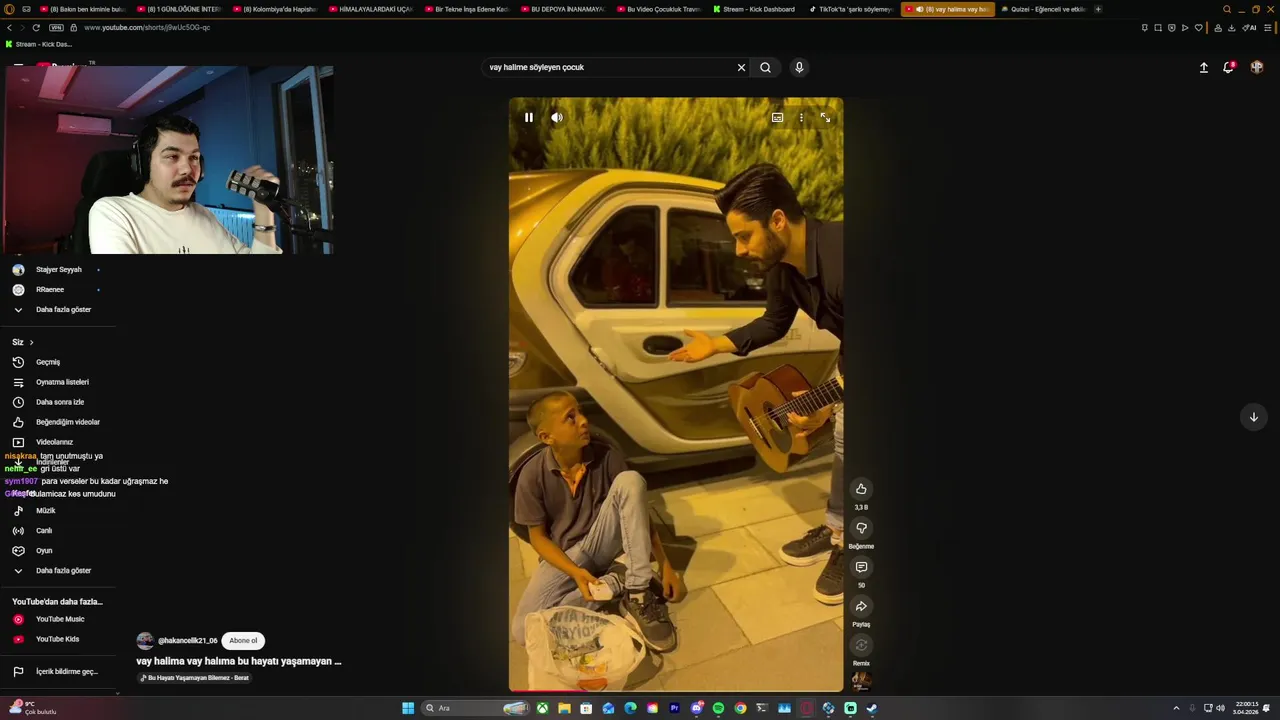Viewport: 1280px width, 720px height.
Task: Open Stream - Kick Das... bookmark
Action: [39, 44]
